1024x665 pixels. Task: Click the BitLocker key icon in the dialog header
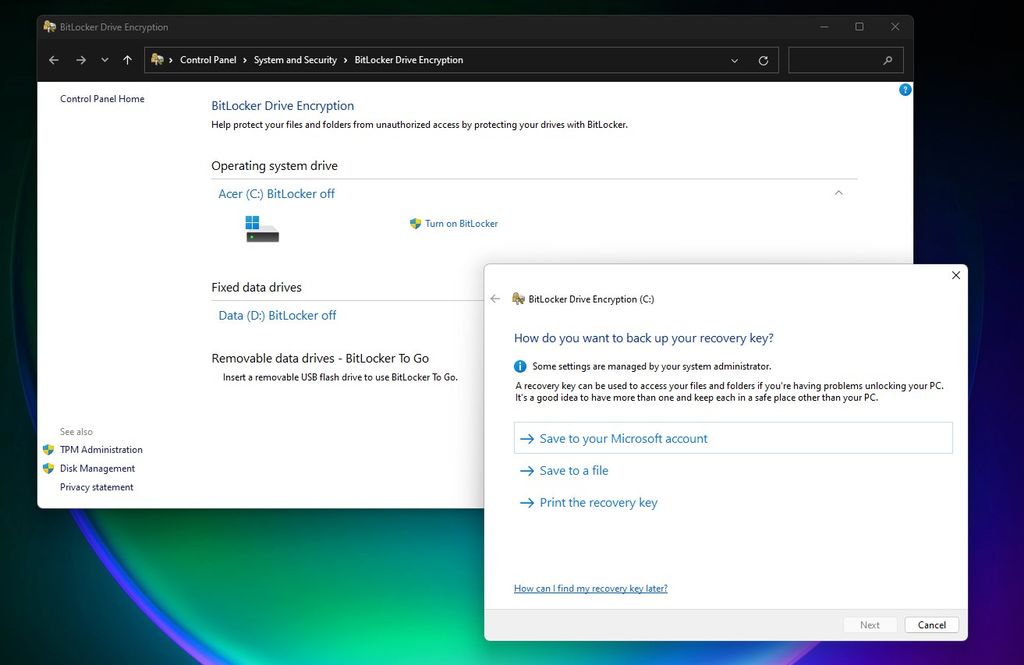click(x=518, y=298)
